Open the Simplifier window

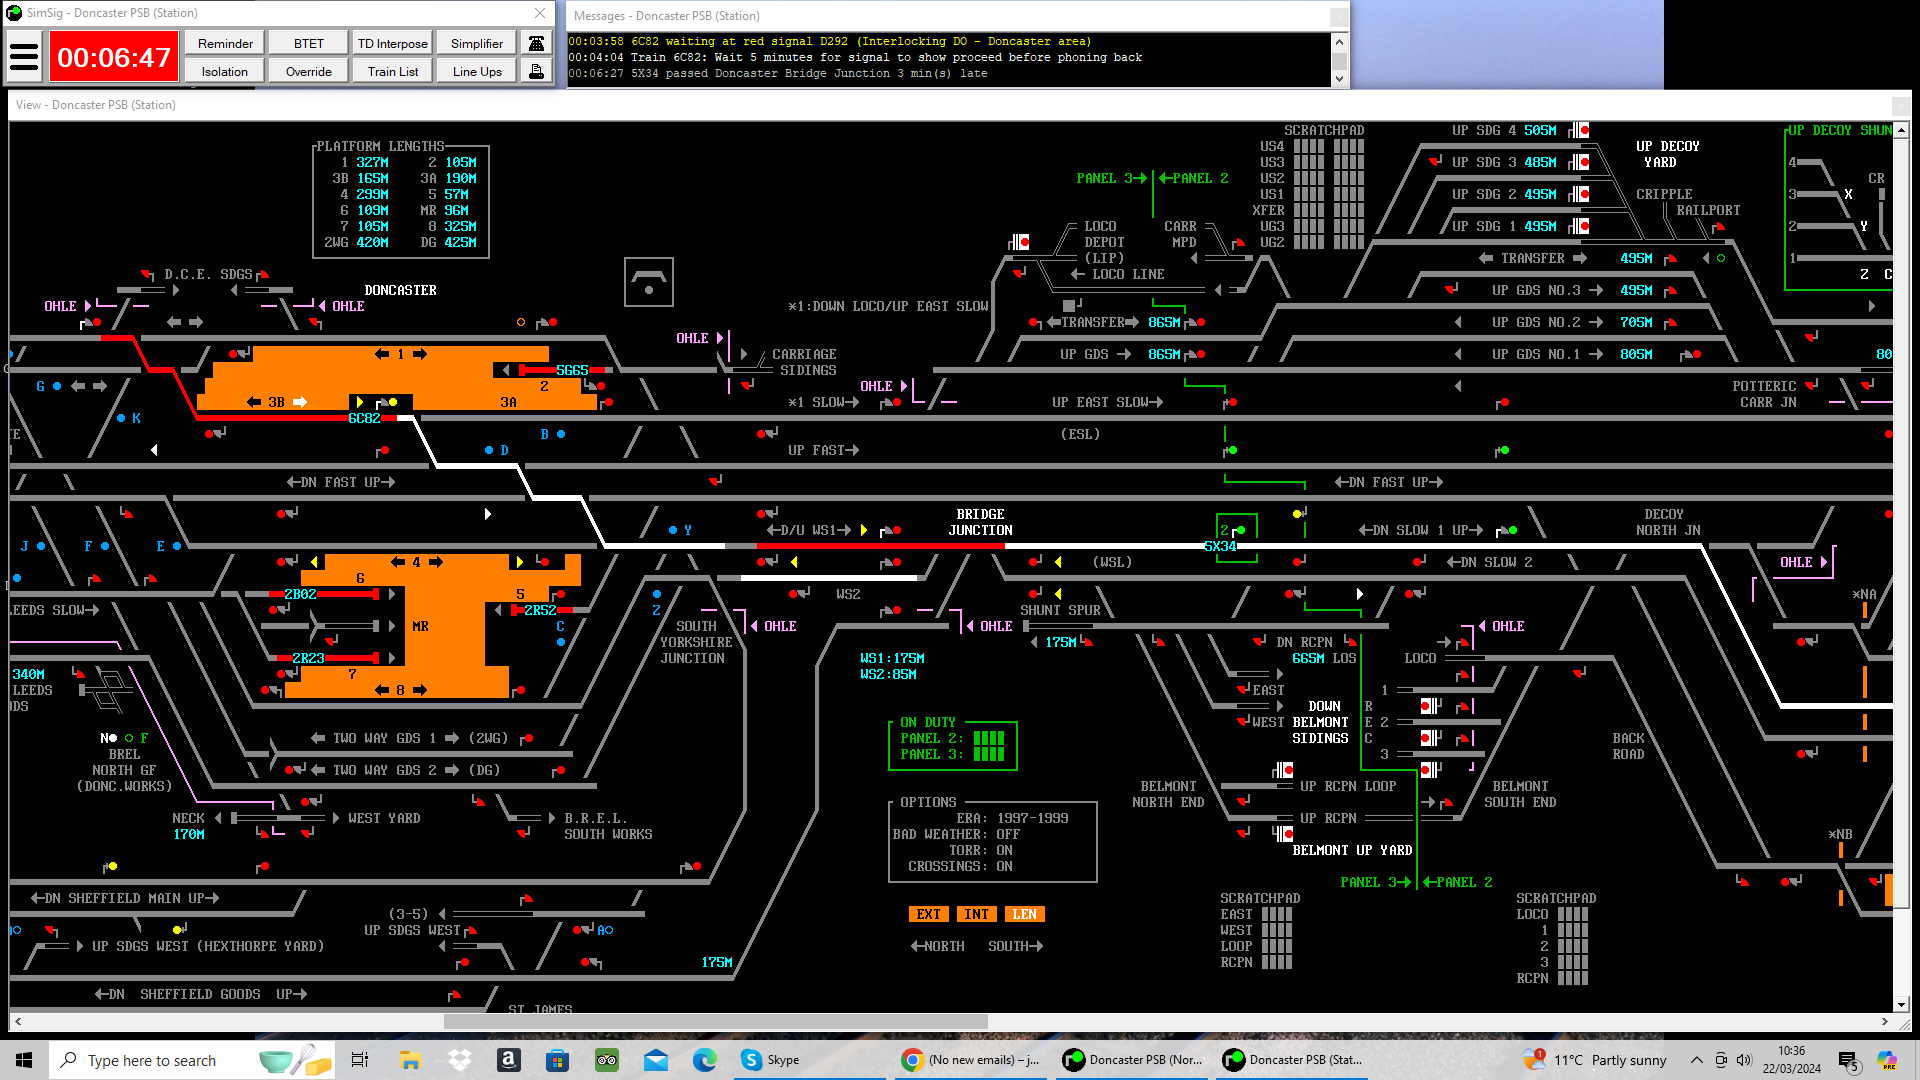(477, 43)
